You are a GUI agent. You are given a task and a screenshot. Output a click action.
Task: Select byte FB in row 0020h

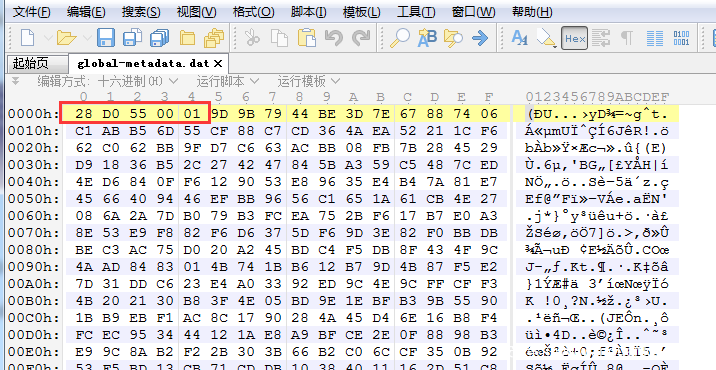(x=381, y=148)
